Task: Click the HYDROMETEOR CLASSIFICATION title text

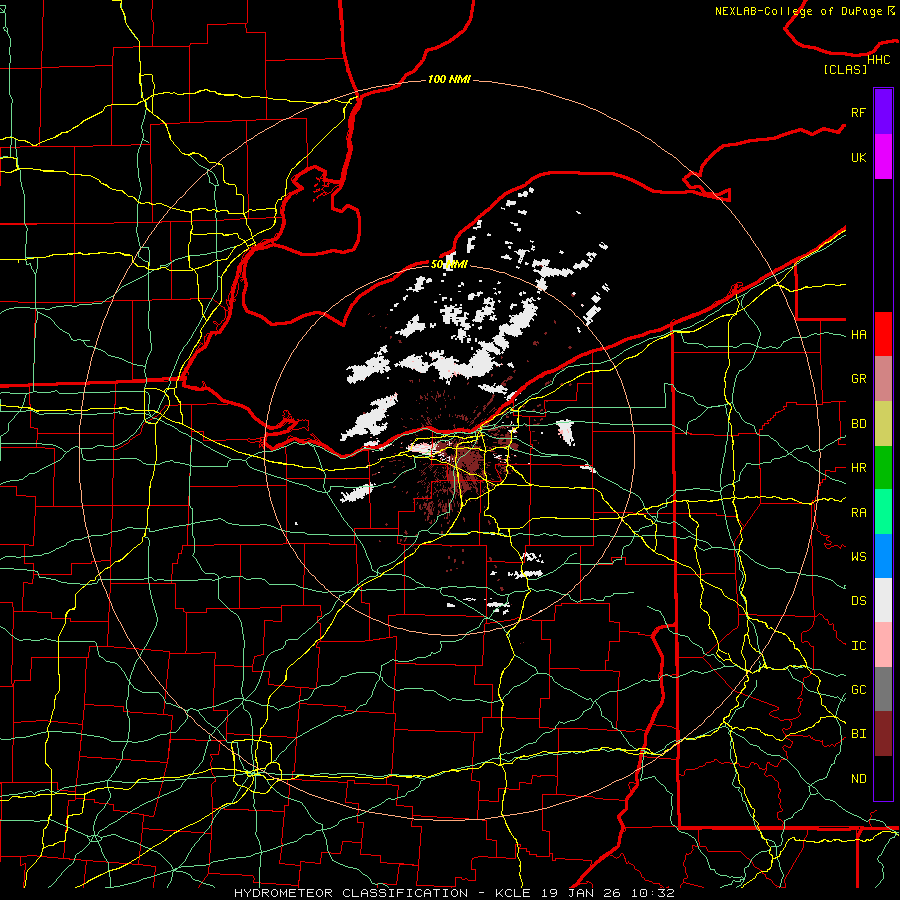Action: (x=351, y=893)
